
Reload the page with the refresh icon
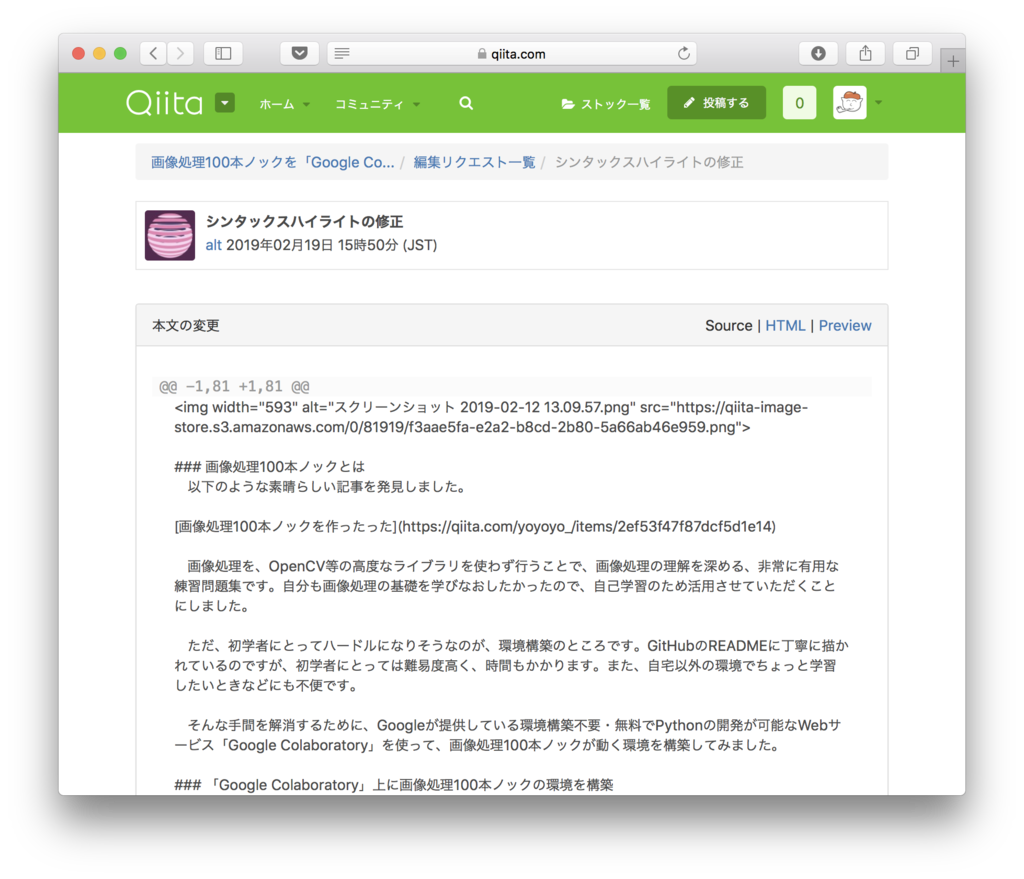click(682, 53)
